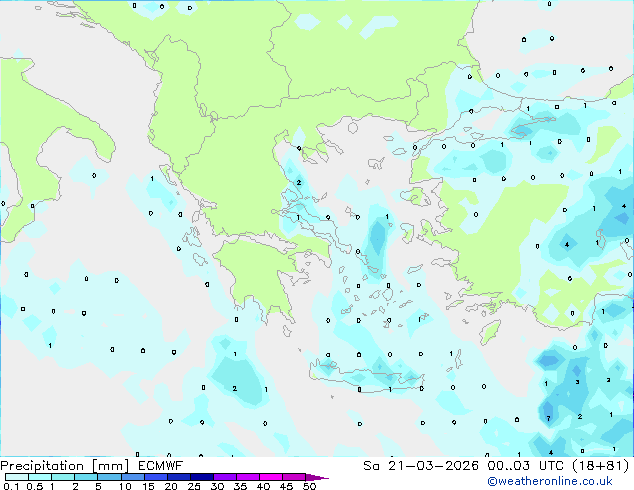Click the legend label 20
The height and width of the screenshot is (490, 634).
pos(171,486)
